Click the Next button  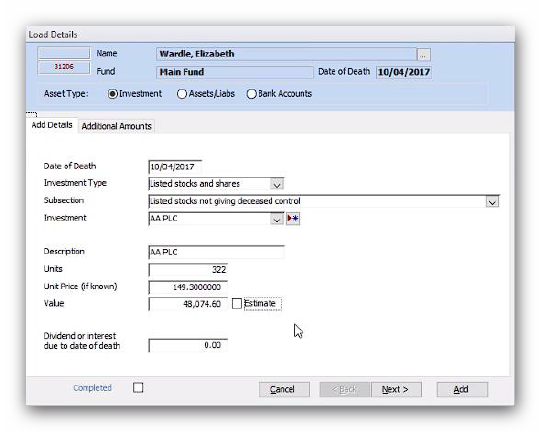click(396, 390)
